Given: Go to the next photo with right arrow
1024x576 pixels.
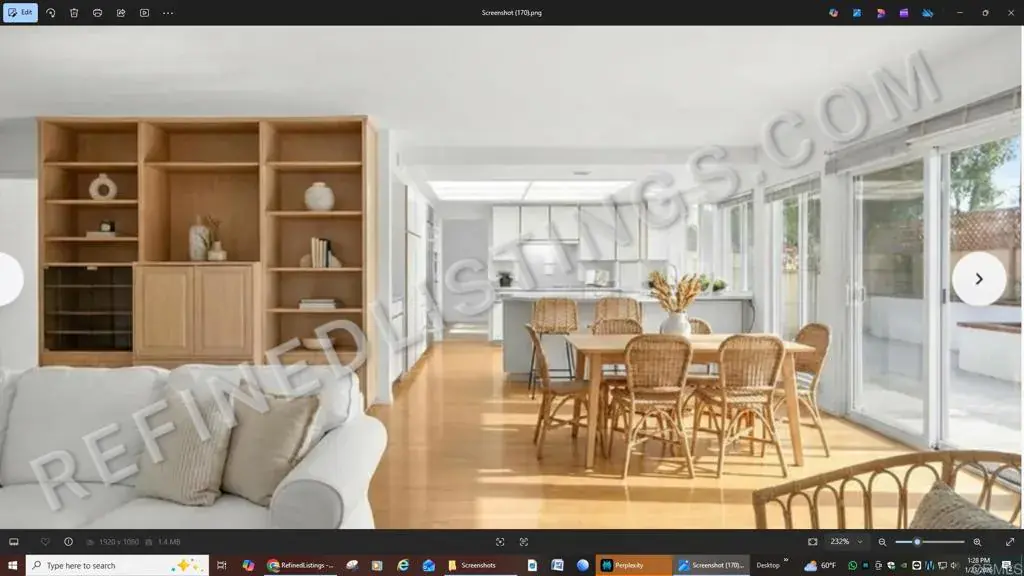Looking at the screenshot, I should point(978,279).
